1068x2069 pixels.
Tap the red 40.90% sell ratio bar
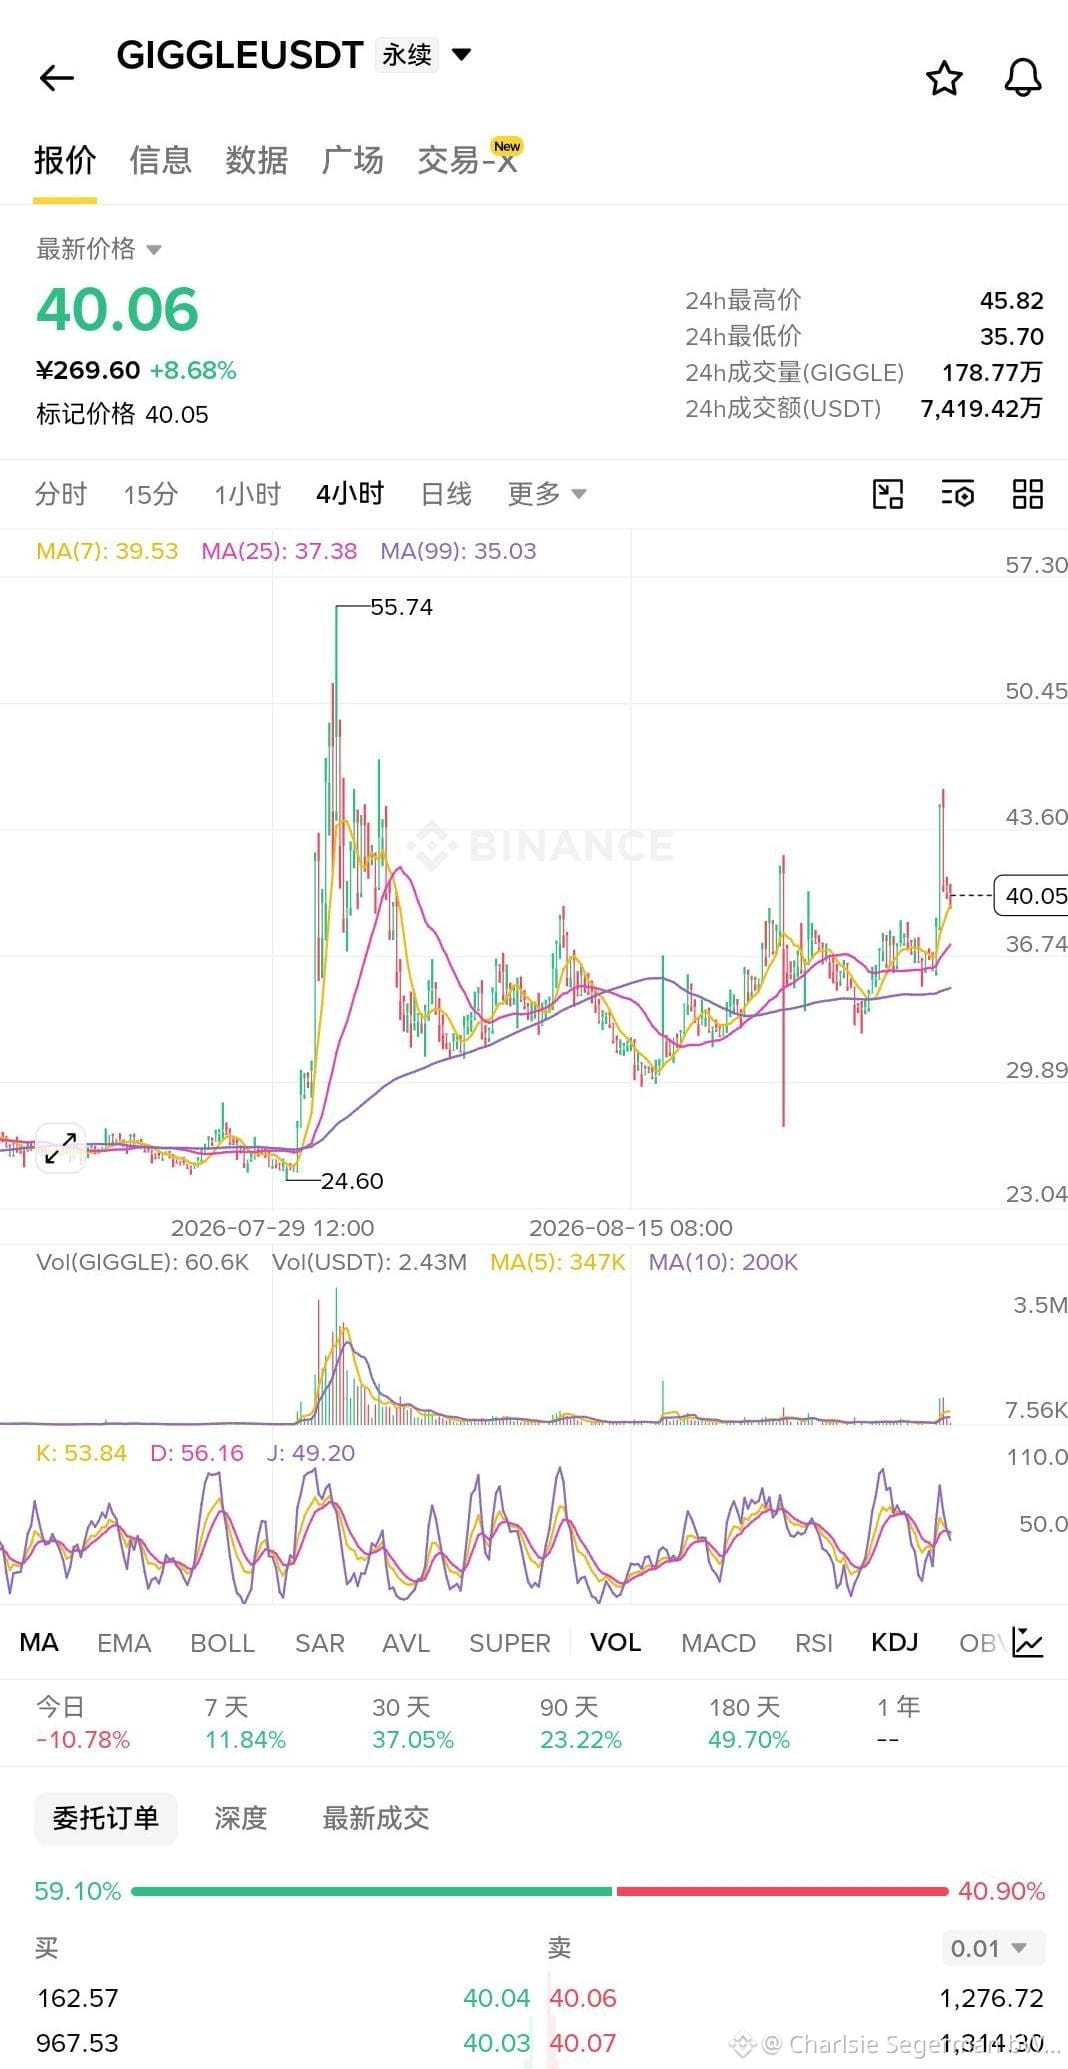[782, 1892]
